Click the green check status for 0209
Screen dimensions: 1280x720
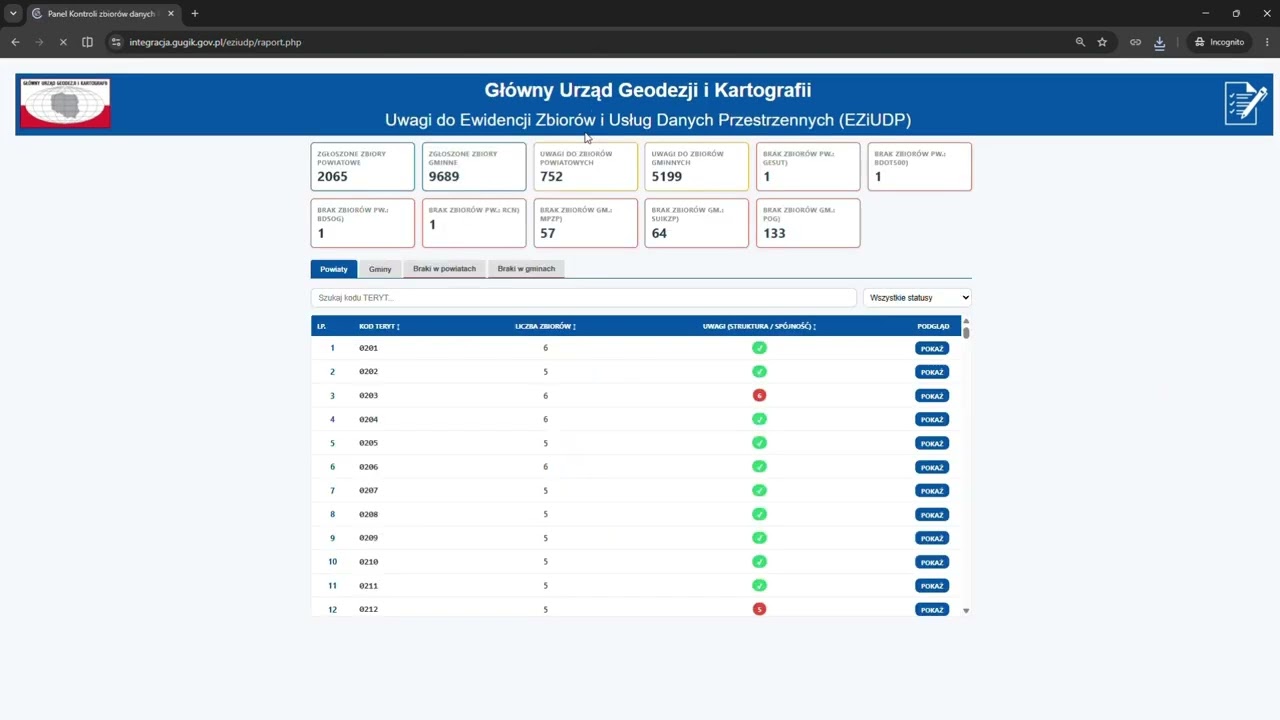point(759,538)
